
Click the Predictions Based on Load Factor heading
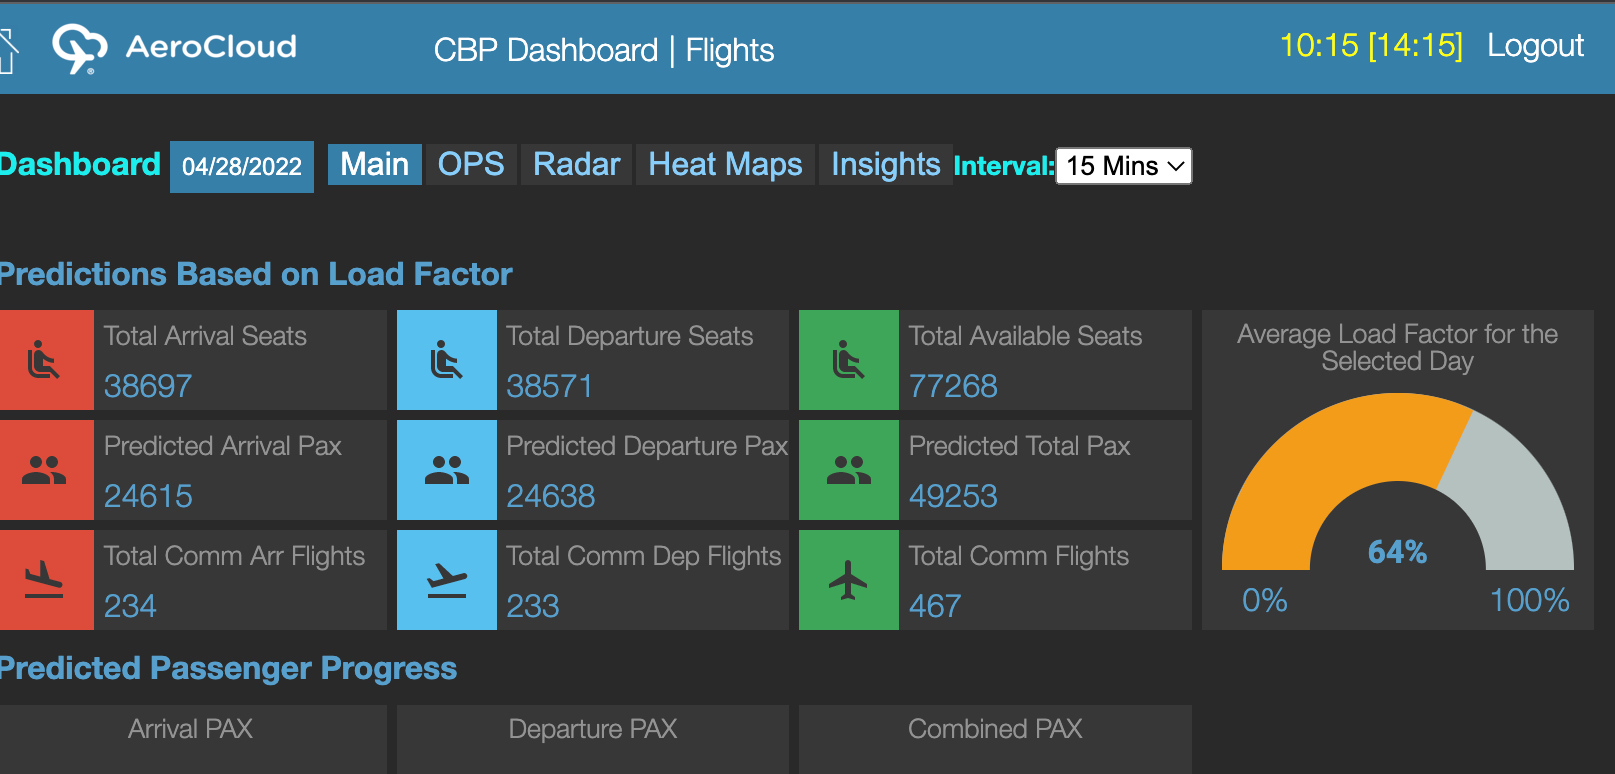point(256,274)
